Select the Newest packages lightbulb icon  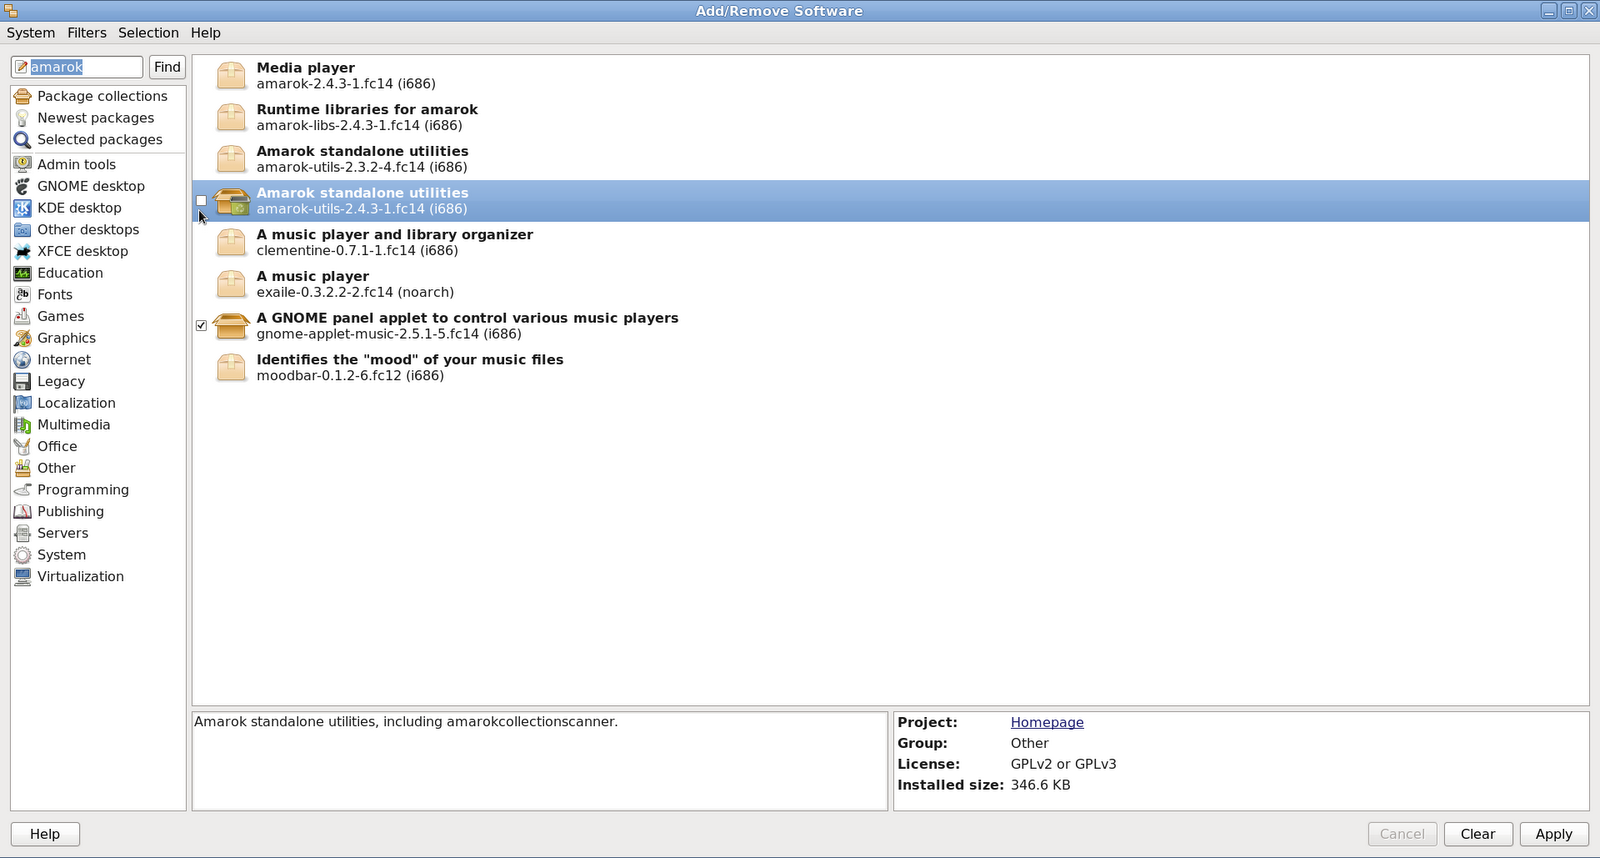click(22, 118)
